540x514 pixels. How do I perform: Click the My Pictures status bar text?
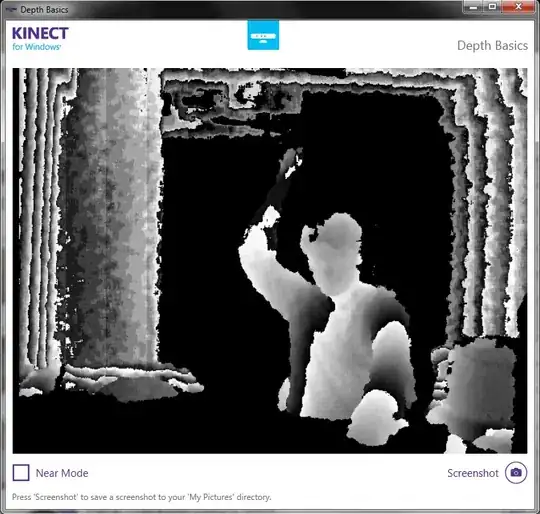(x=142, y=497)
